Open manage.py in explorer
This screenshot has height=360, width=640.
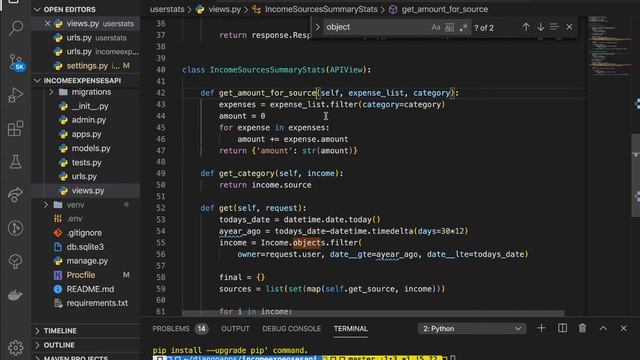click(86, 261)
